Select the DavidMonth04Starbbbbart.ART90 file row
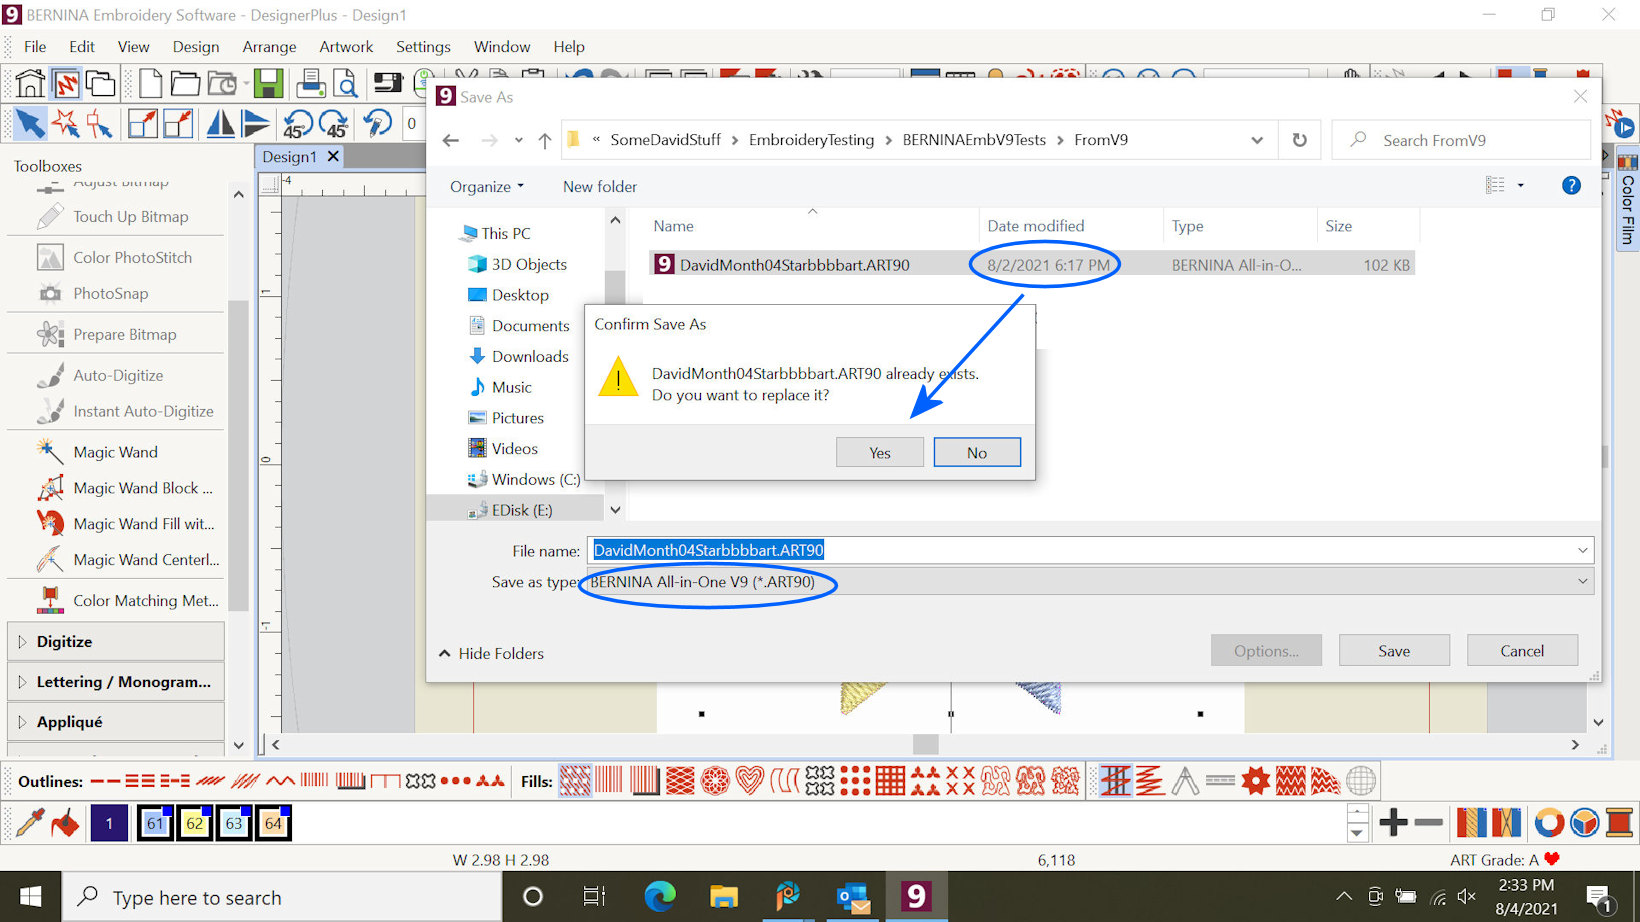The image size is (1640, 922). click(x=1032, y=265)
